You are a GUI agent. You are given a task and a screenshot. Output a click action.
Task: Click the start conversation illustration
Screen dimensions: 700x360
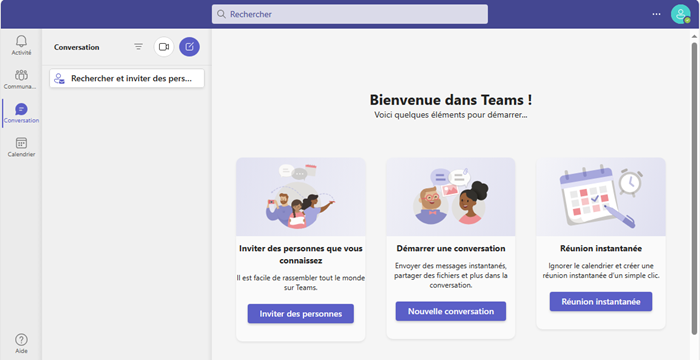point(450,197)
